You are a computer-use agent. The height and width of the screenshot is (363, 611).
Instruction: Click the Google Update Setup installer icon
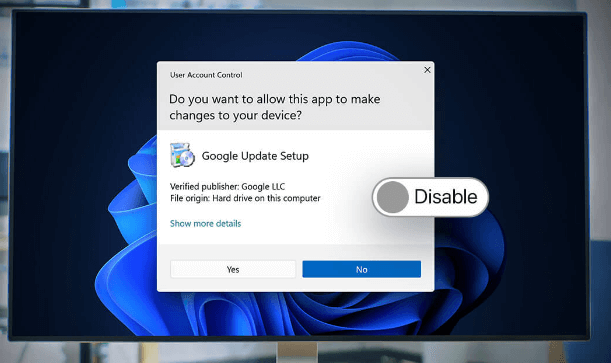coord(182,155)
